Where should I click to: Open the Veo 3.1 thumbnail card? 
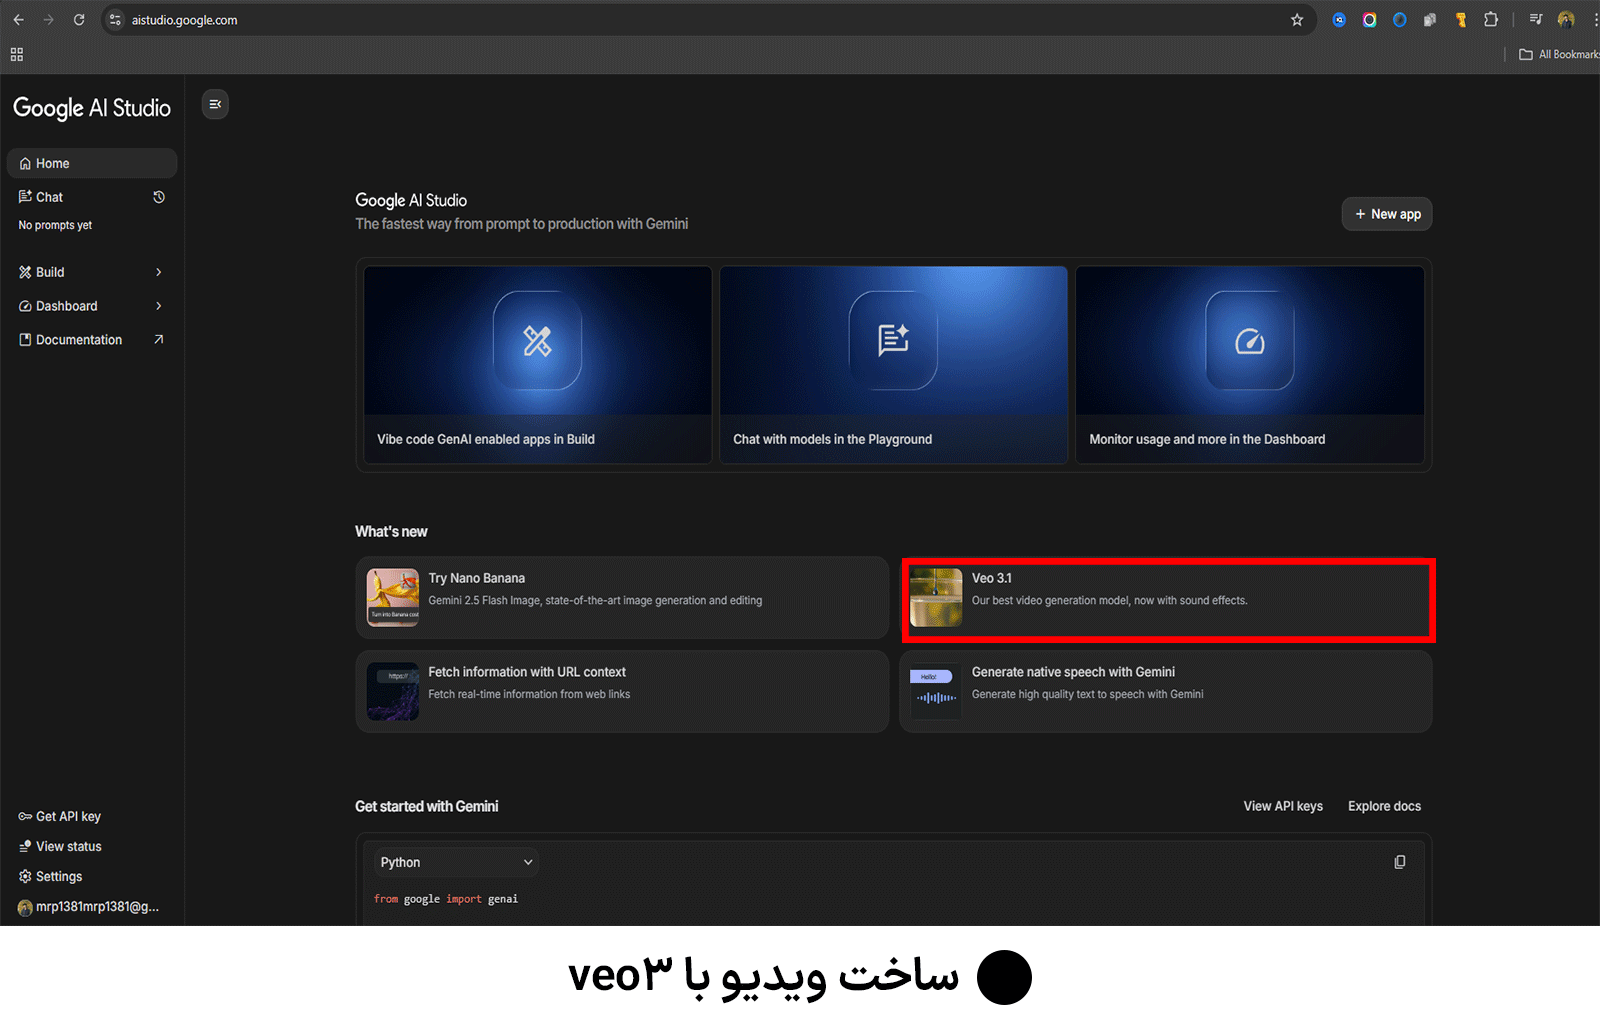[936, 598]
